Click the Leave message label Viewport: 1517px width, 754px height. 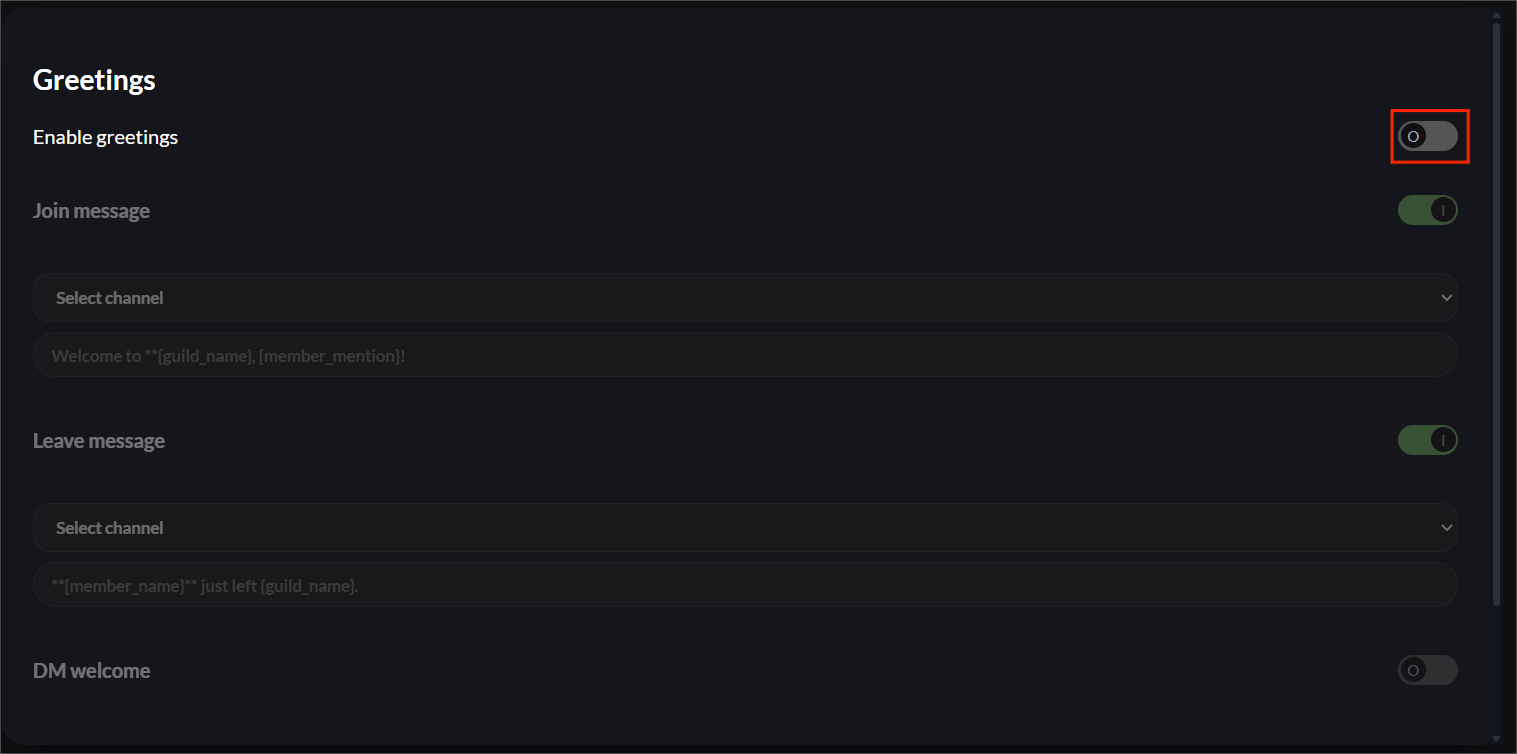click(x=98, y=441)
